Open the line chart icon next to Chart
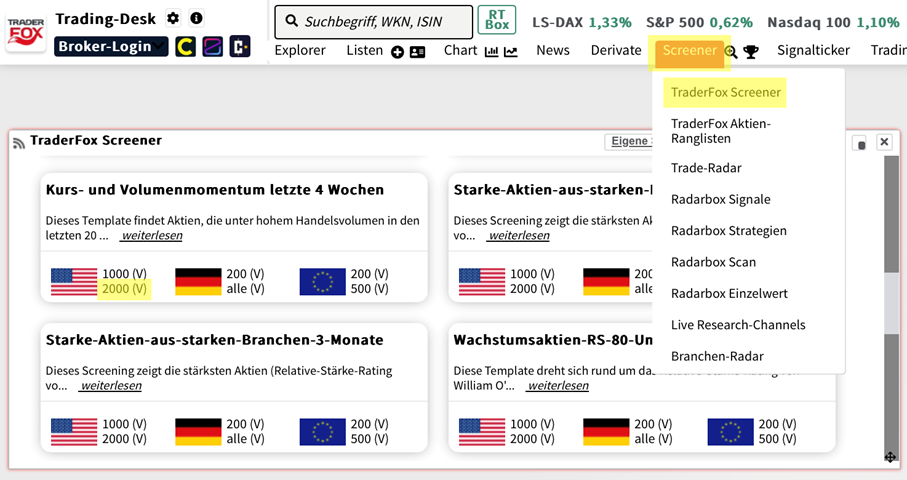 [510, 52]
